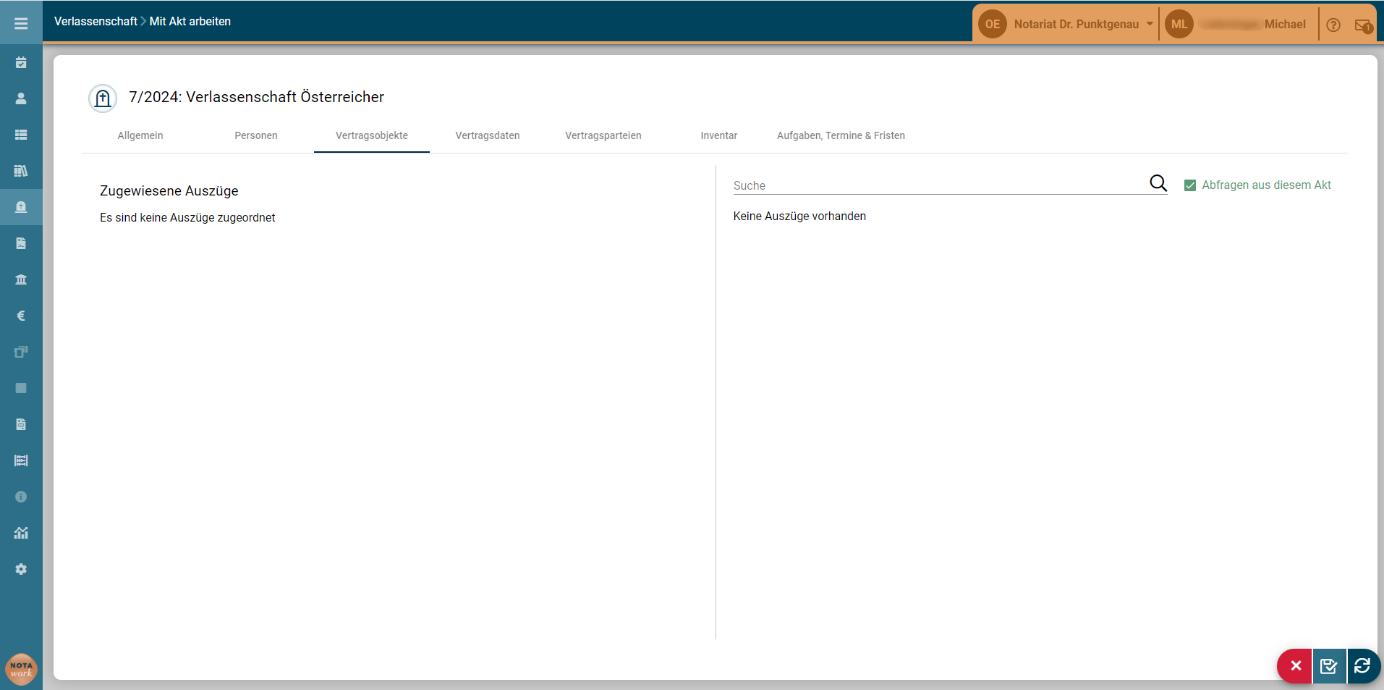This screenshot has width=1384, height=690.
Task: Switch to the Allgemein tab
Action: click(x=140, y=135)
